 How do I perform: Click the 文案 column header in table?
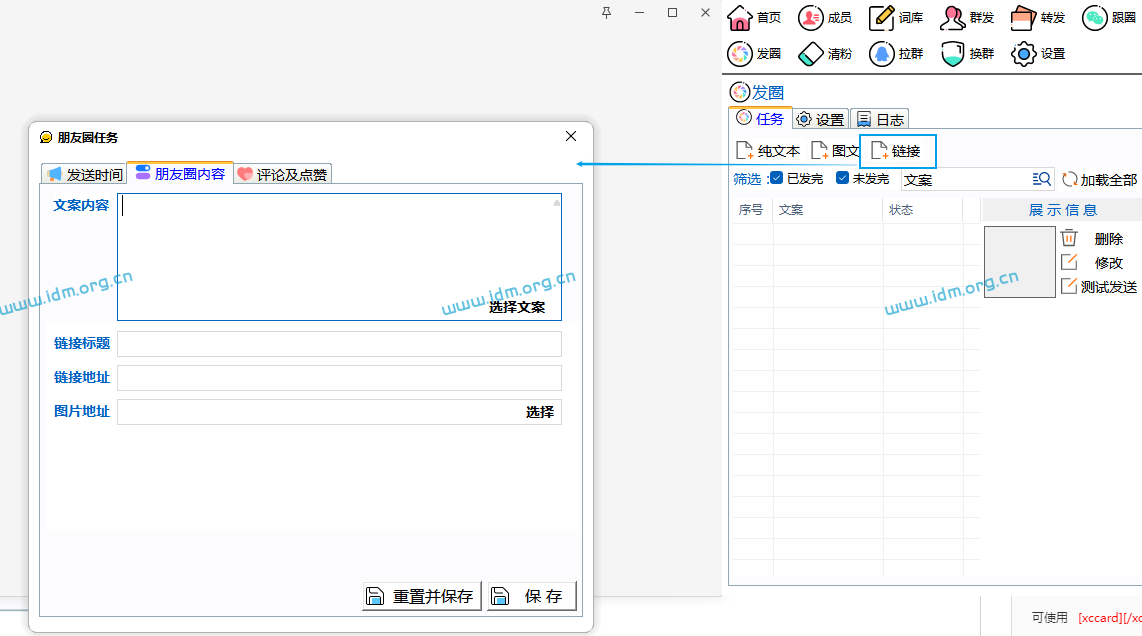(x=828, y=210)
